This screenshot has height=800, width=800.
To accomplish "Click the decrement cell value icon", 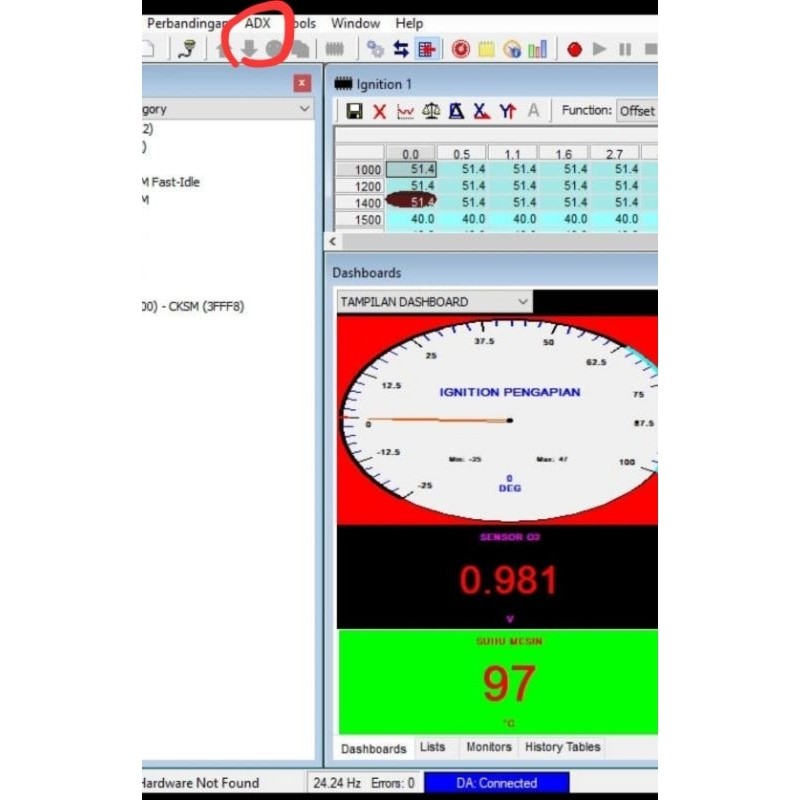I will pyautogui.click(x=482, y=110).
